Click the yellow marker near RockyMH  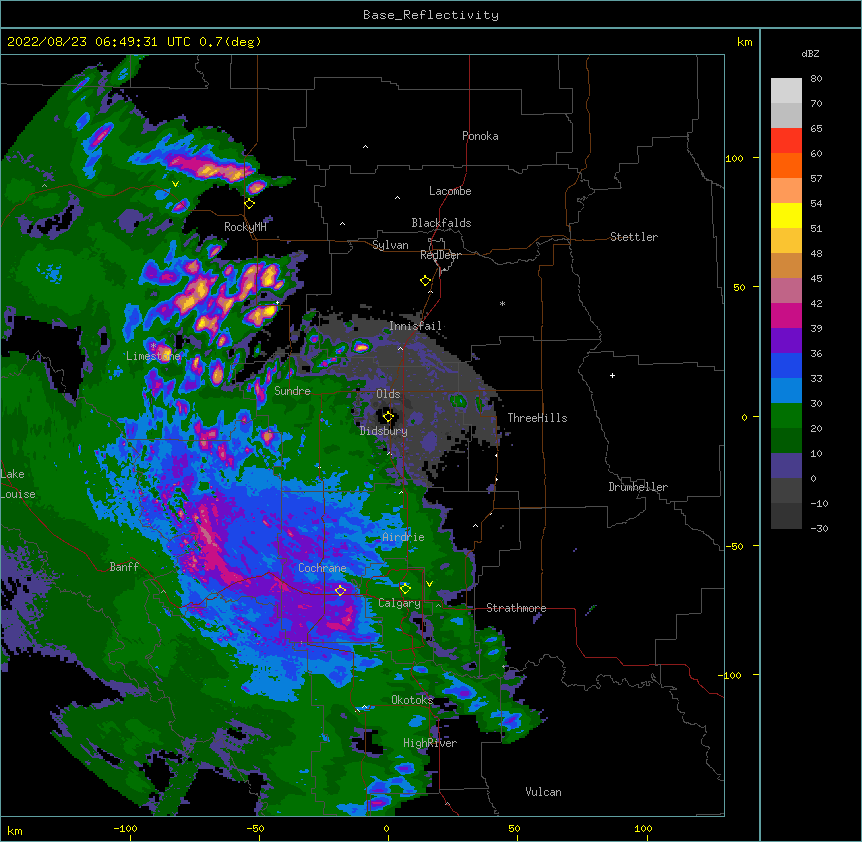(x=250, y=203)
